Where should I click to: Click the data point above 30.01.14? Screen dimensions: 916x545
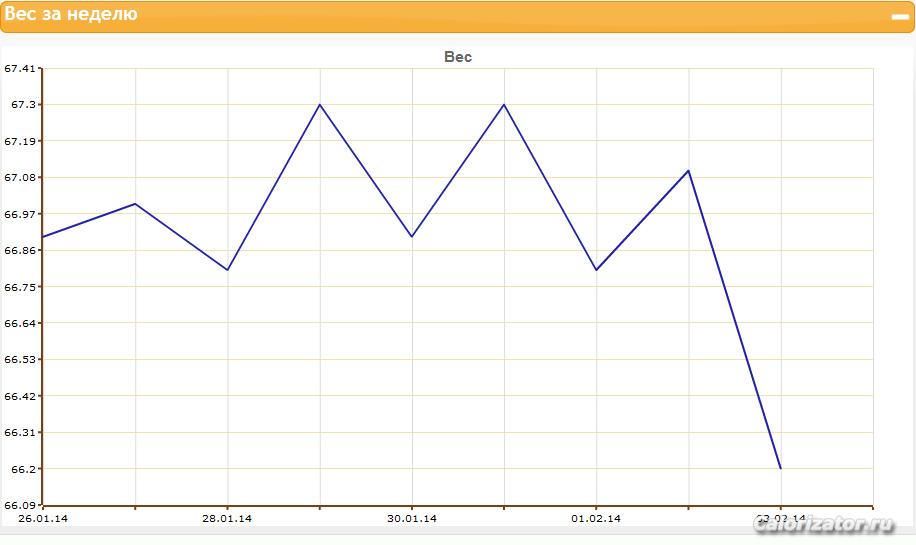click(x=412, y=237)
